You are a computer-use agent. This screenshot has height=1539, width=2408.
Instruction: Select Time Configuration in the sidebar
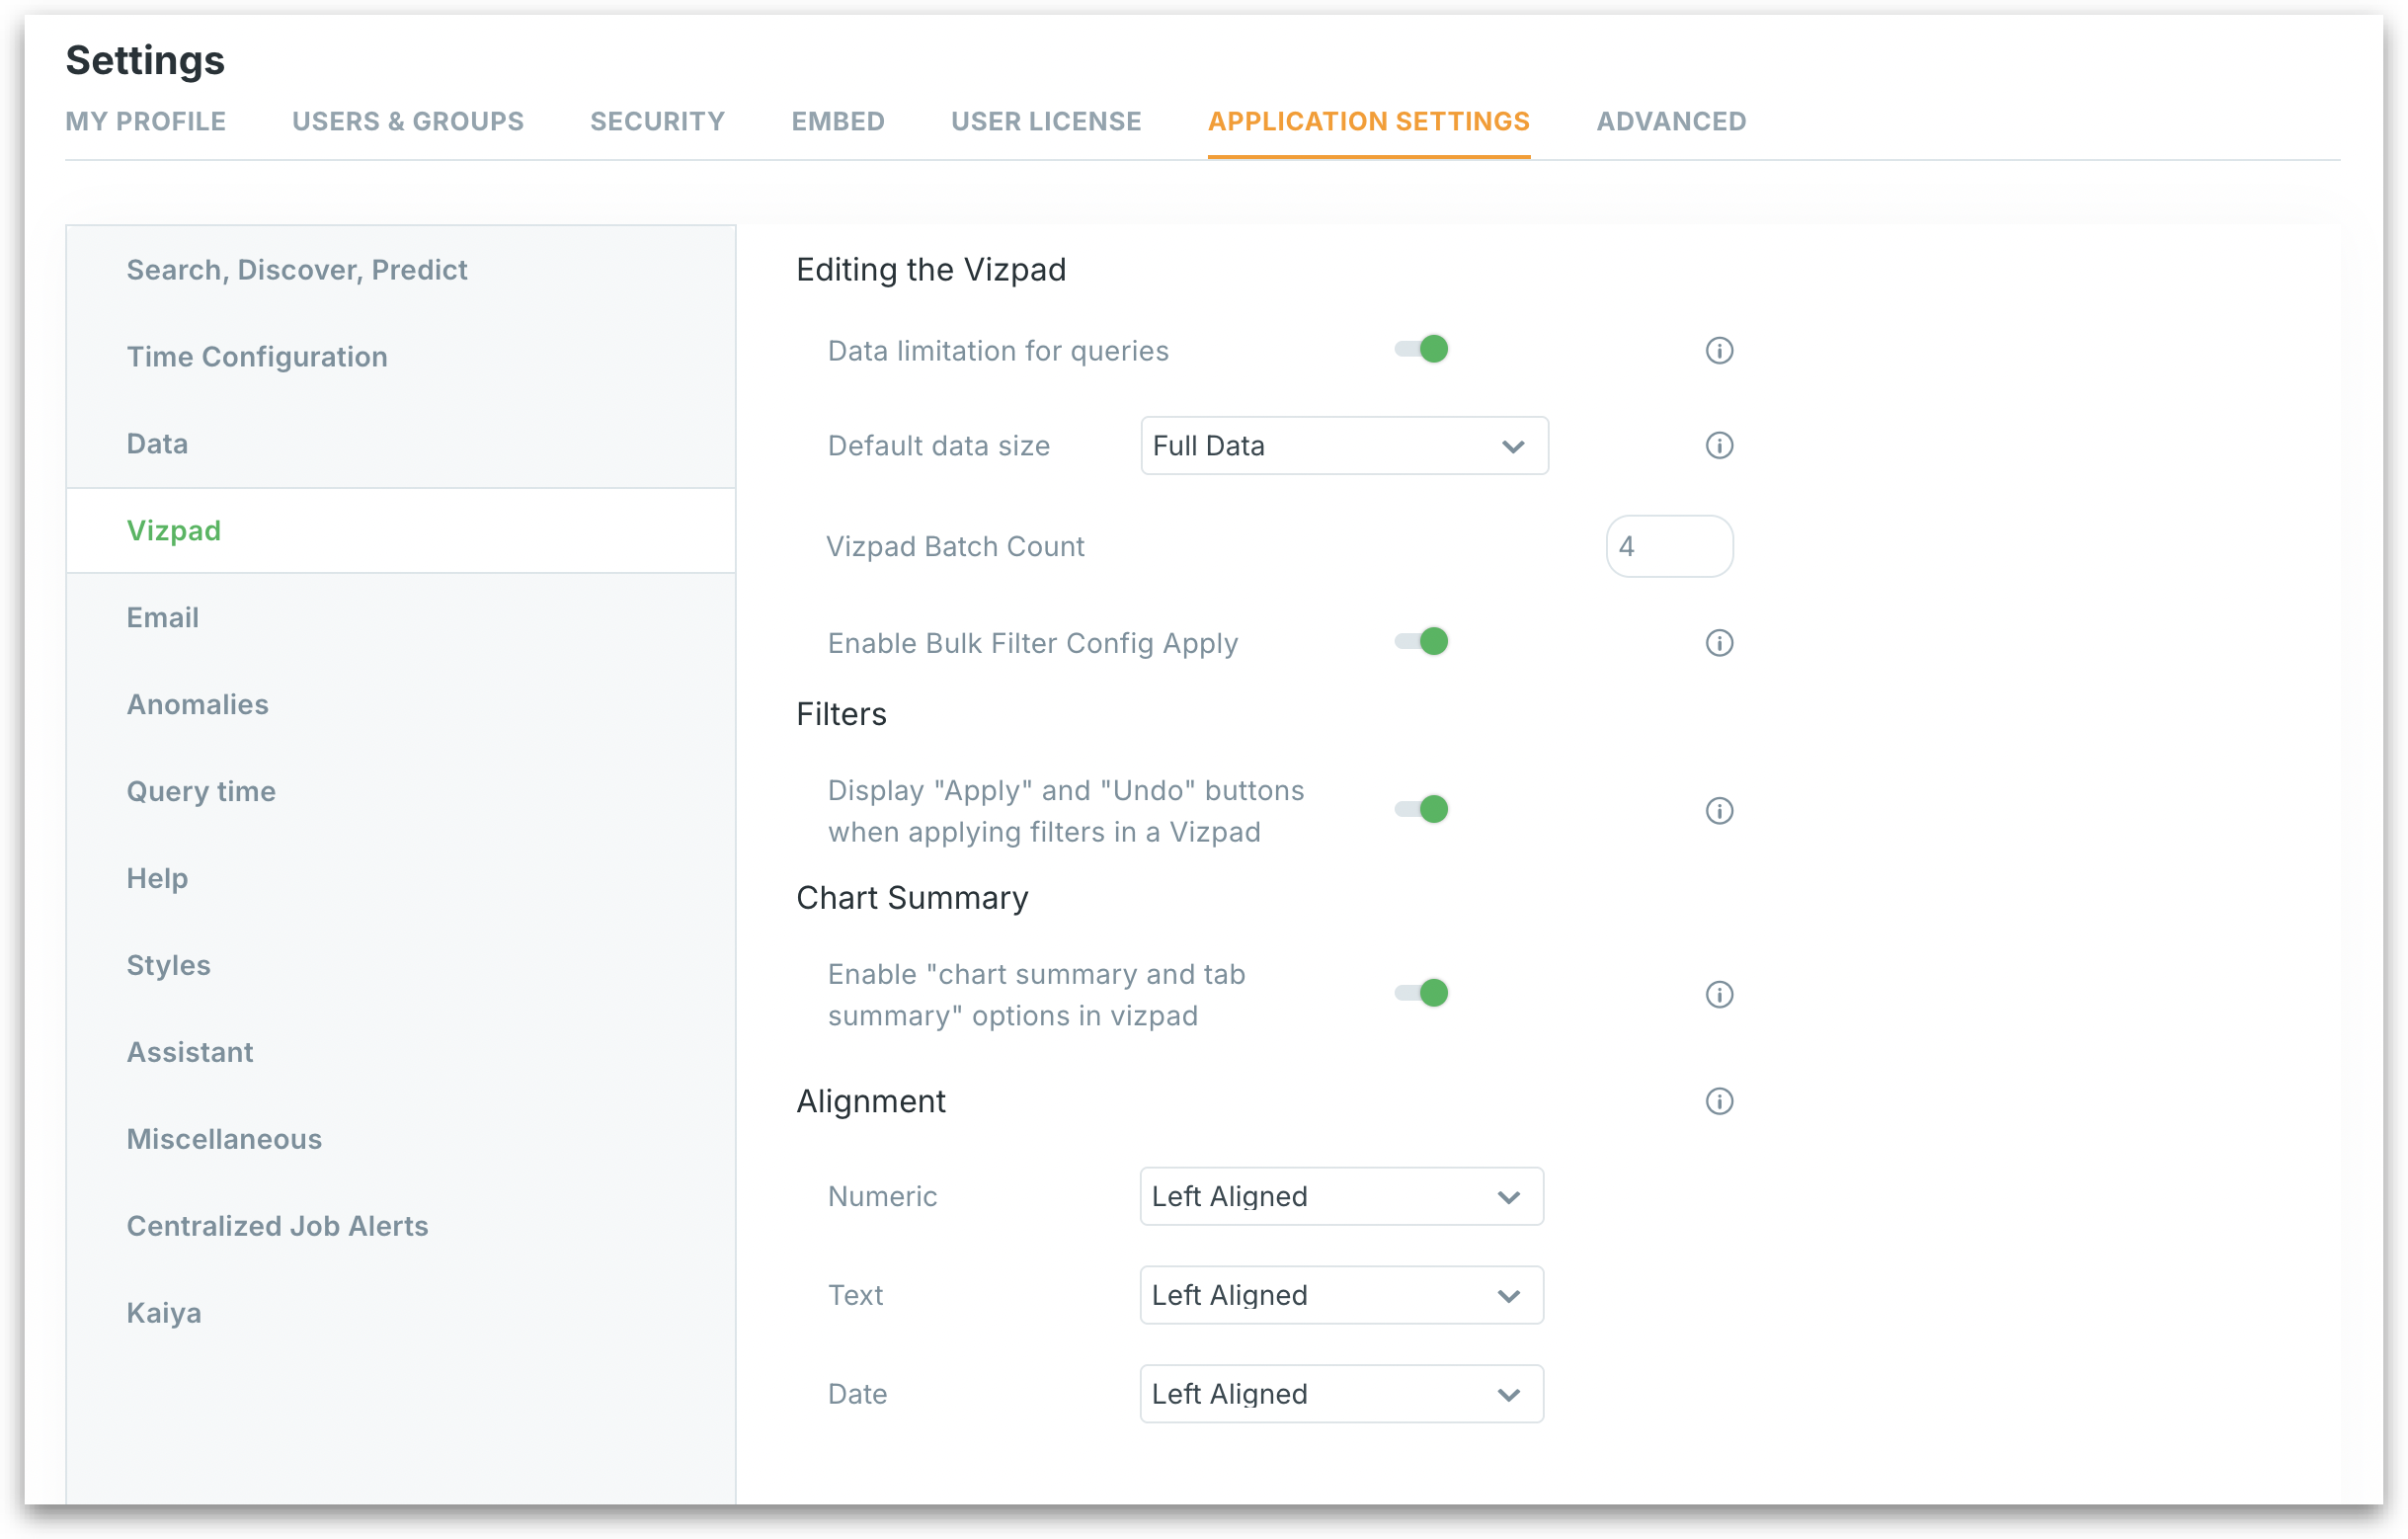click(257, 357)
